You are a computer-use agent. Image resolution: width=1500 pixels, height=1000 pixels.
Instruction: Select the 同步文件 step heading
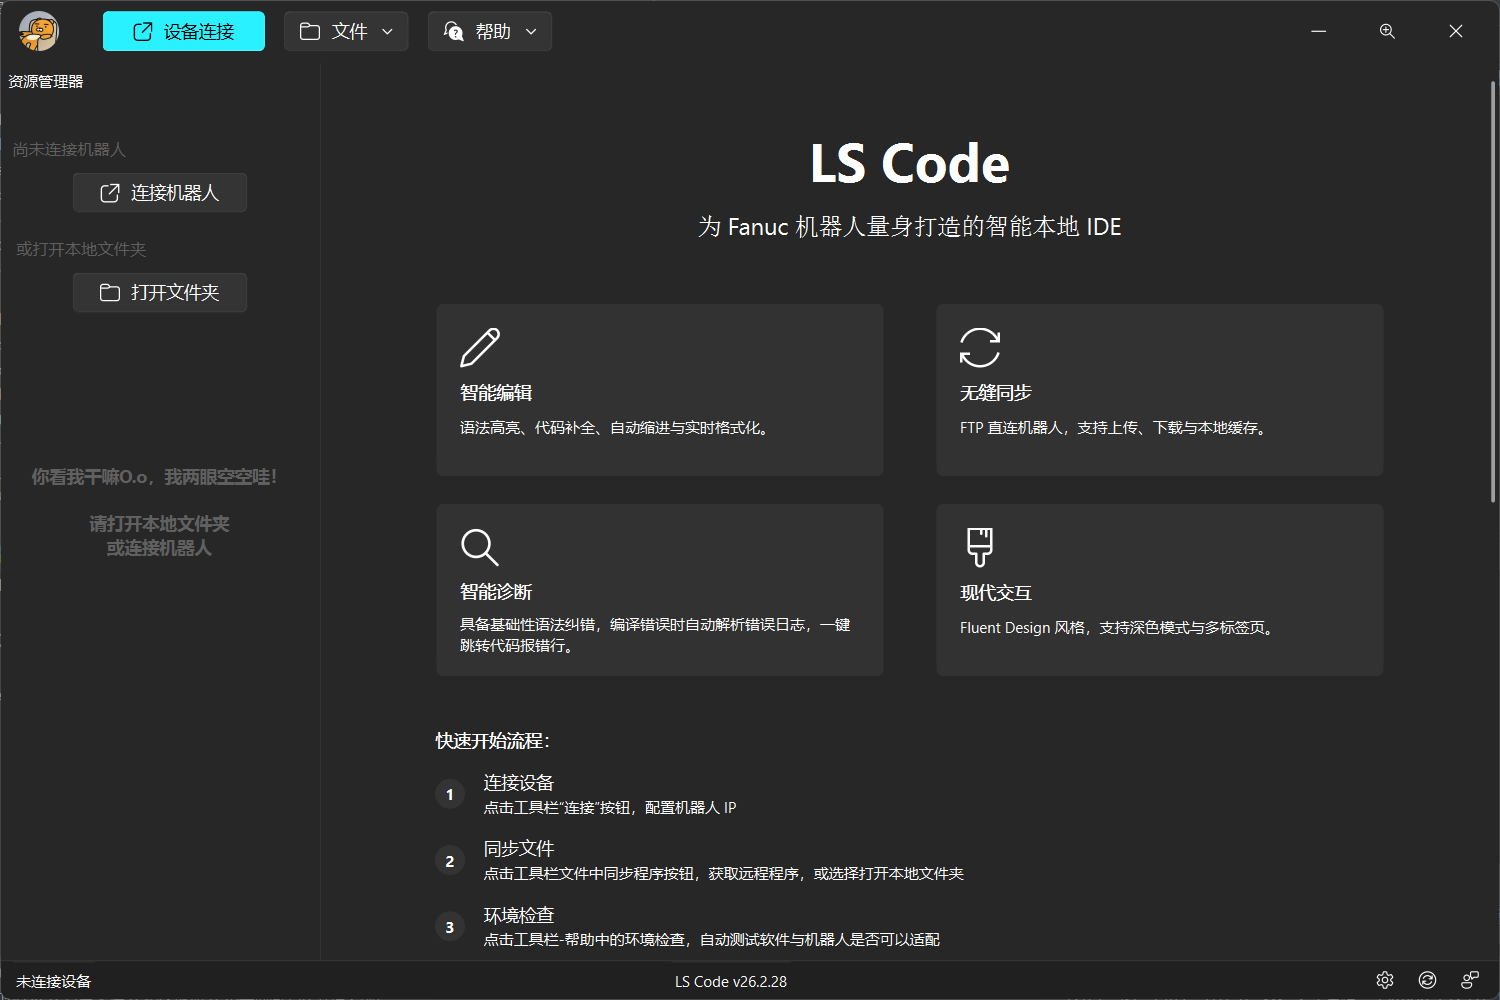(x=519, y=849)
